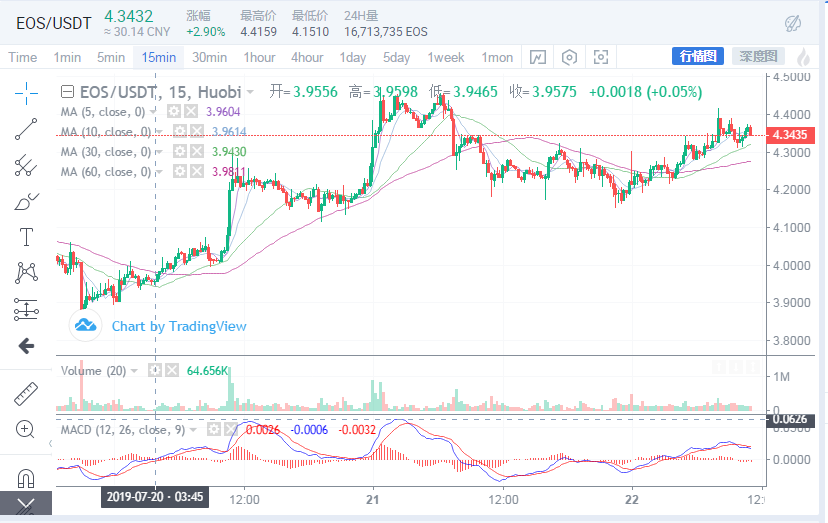Viewport: 828px width, 523px height.
Task: Select the brush drawing tool
Action: pyautogui.click(x=26, y=201)
